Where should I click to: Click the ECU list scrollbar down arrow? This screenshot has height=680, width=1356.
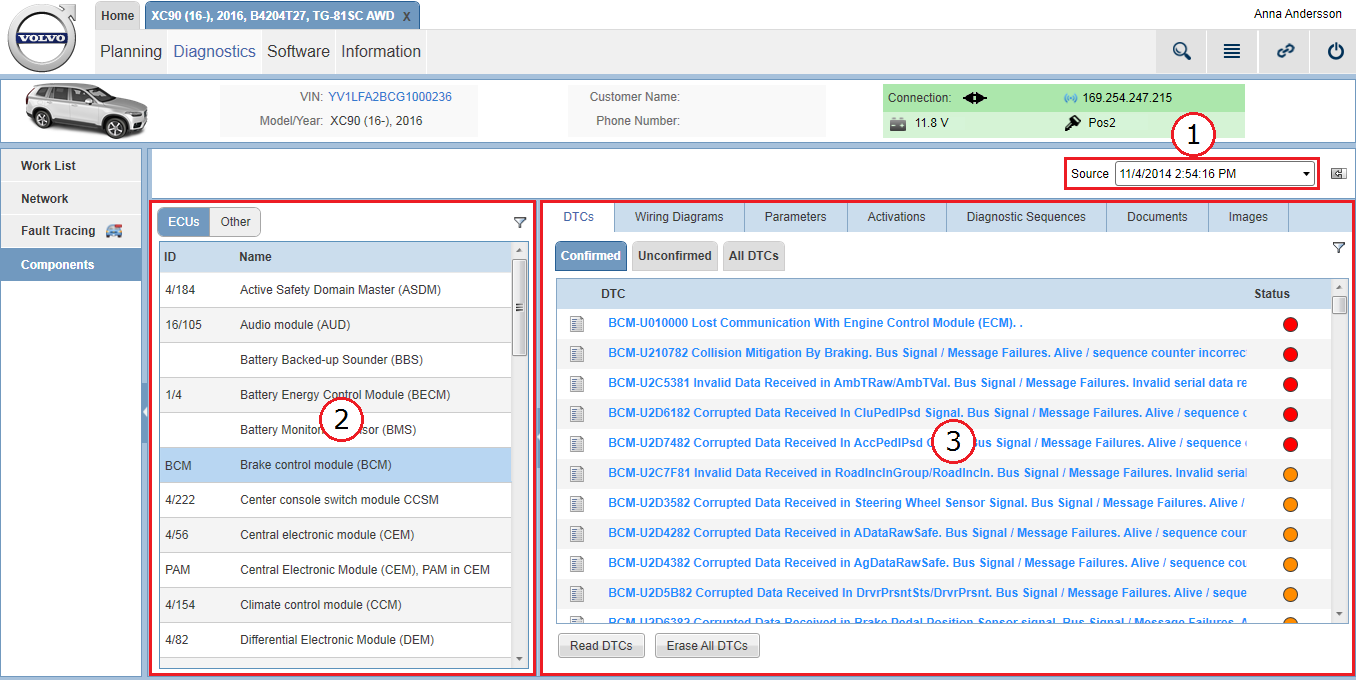click(x=519, y=658)
